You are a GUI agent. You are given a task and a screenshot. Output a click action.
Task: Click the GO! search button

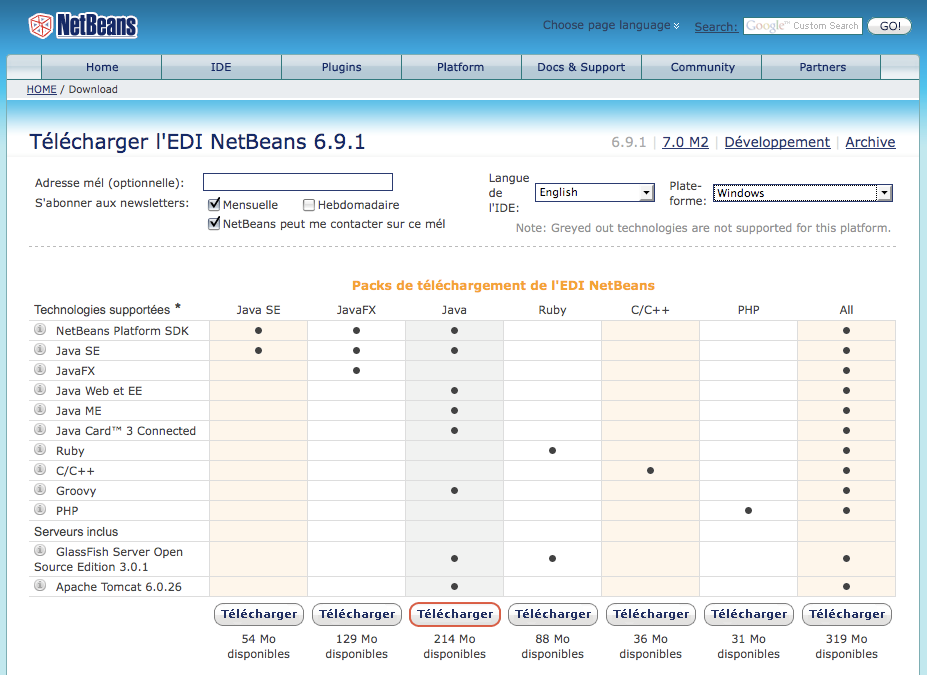click(890, 26)
